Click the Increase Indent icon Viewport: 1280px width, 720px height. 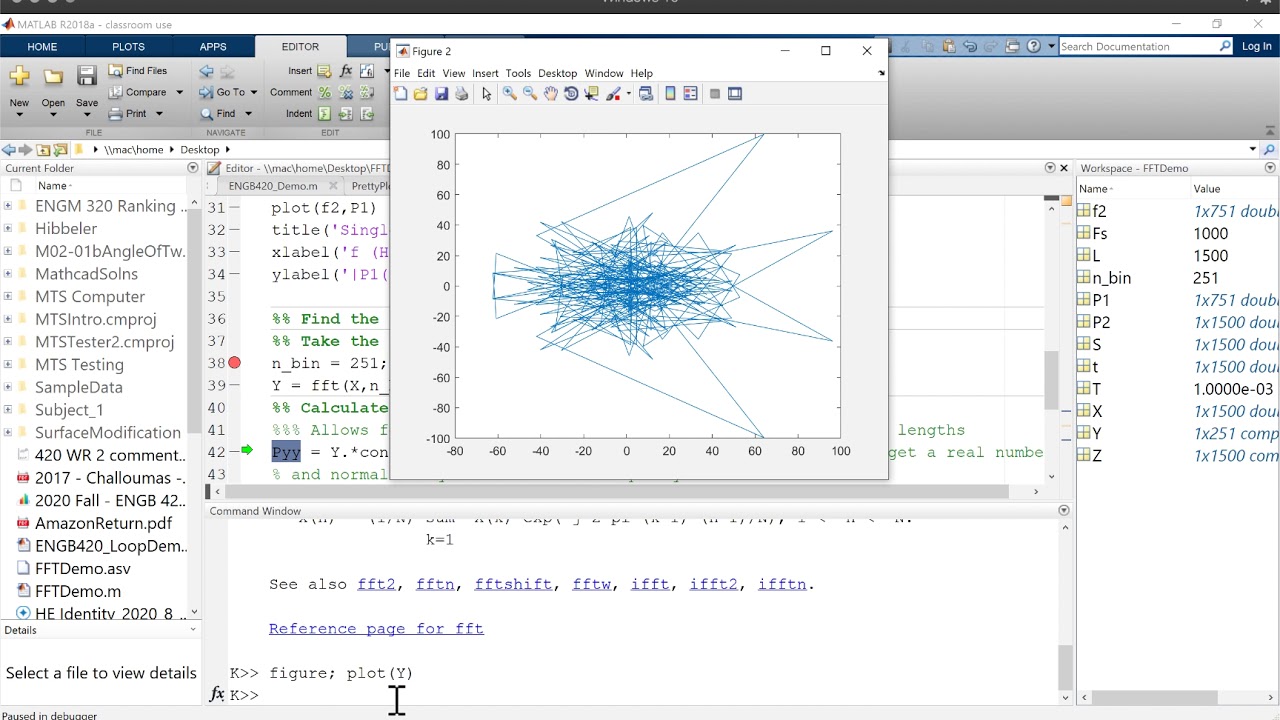(x=346, y=114)
